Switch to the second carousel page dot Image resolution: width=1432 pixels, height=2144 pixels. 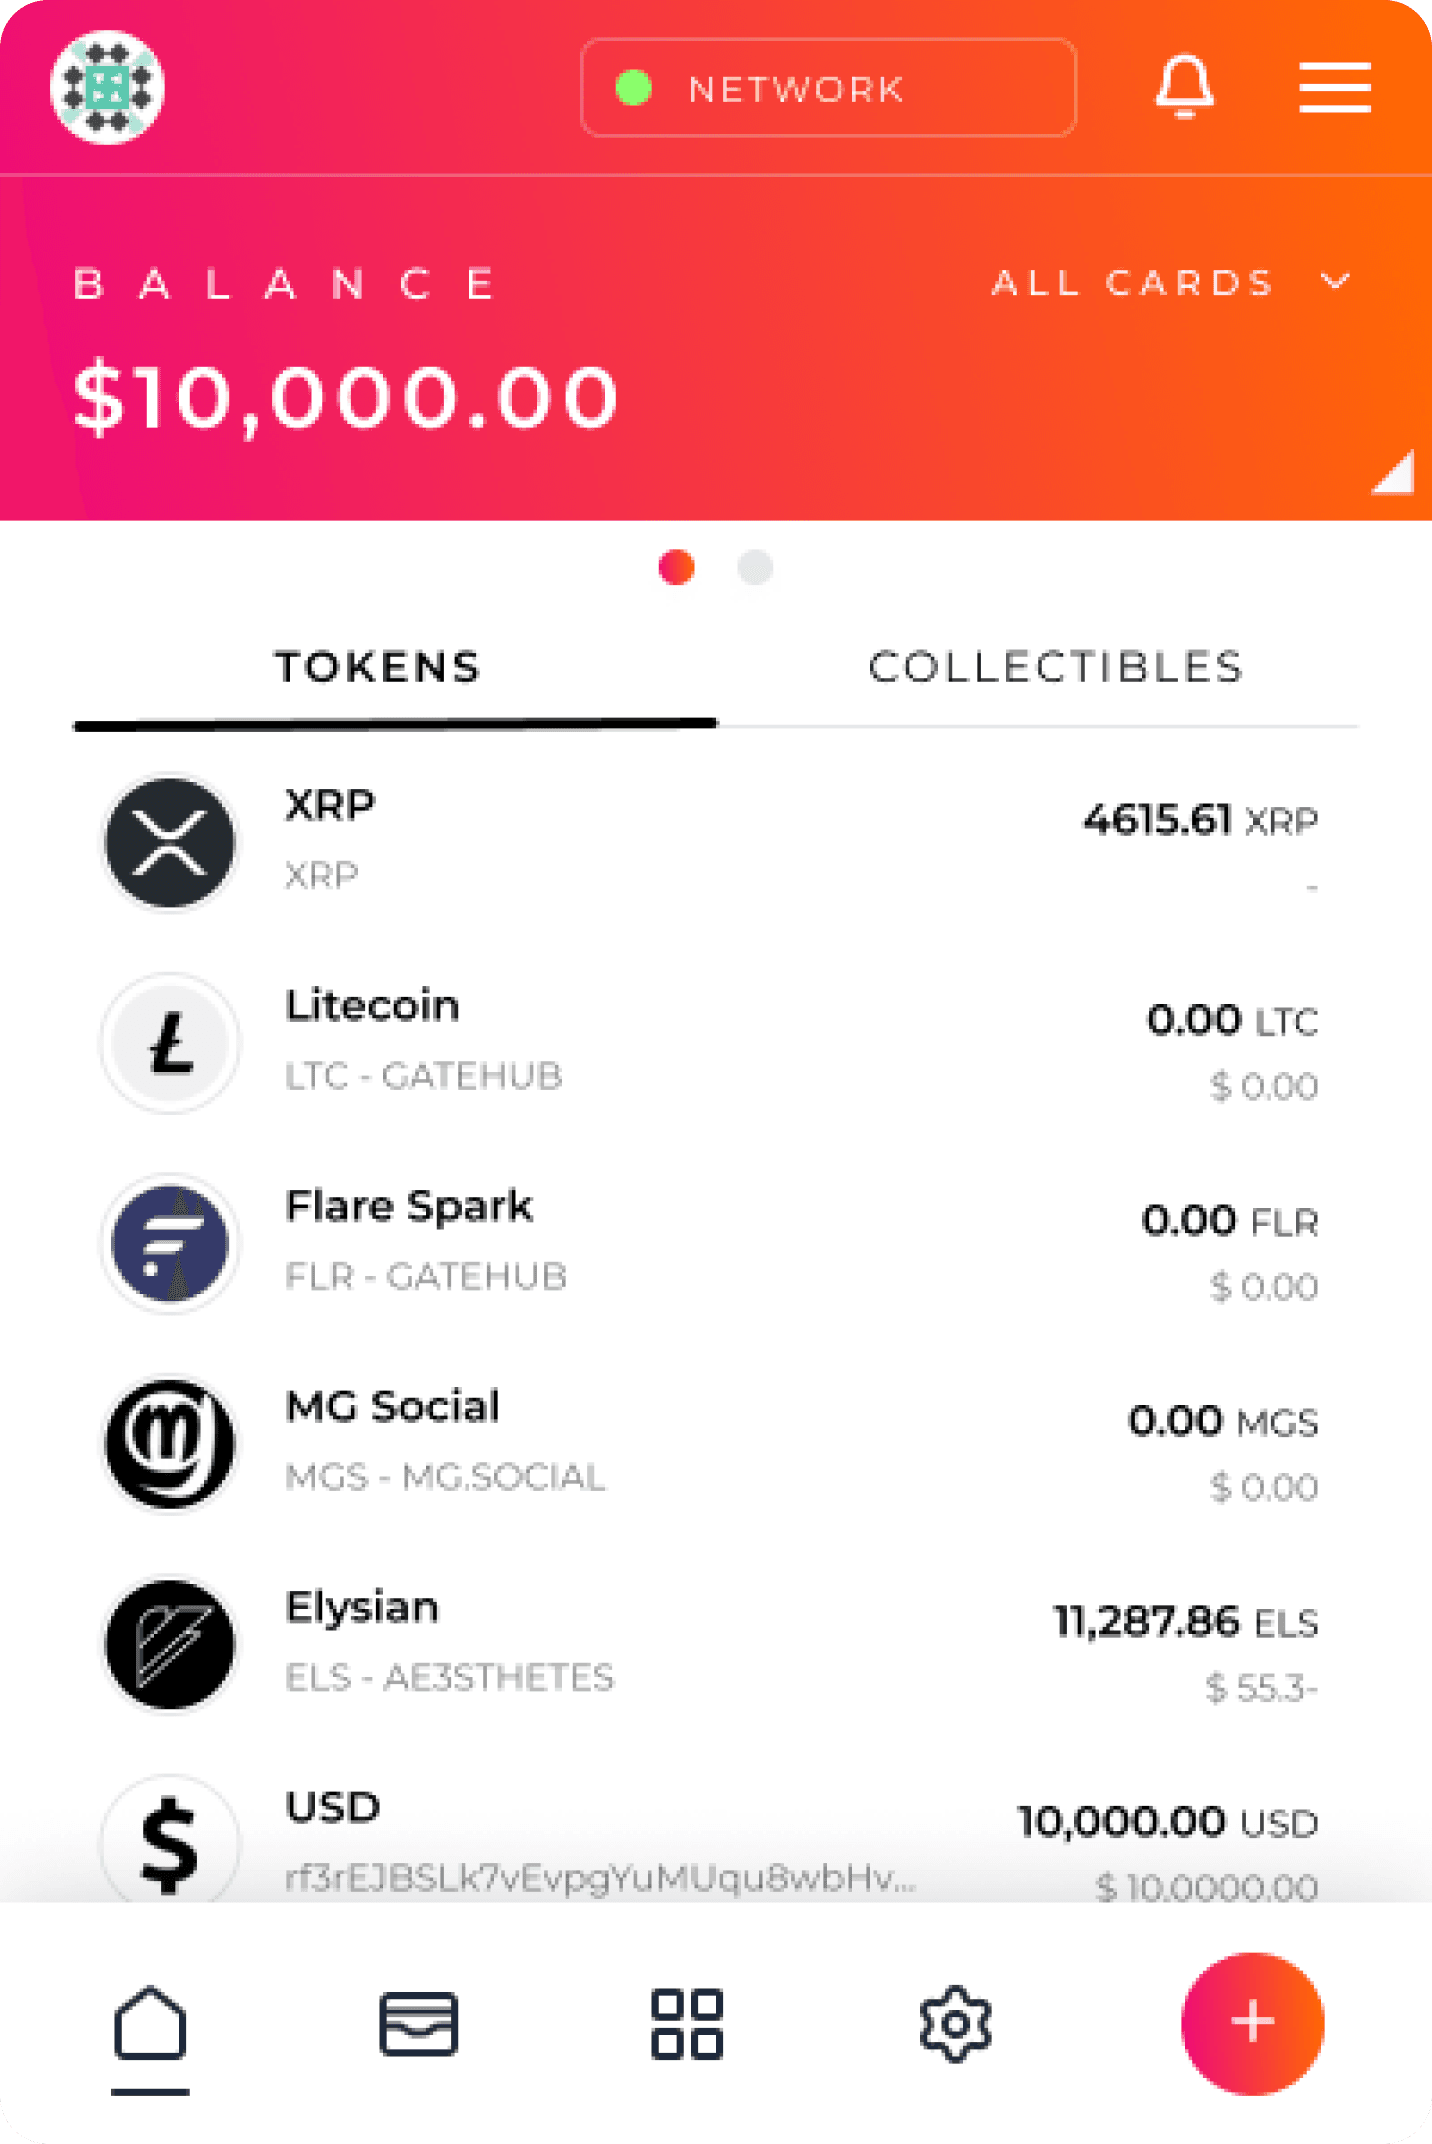tap(755, 567)
